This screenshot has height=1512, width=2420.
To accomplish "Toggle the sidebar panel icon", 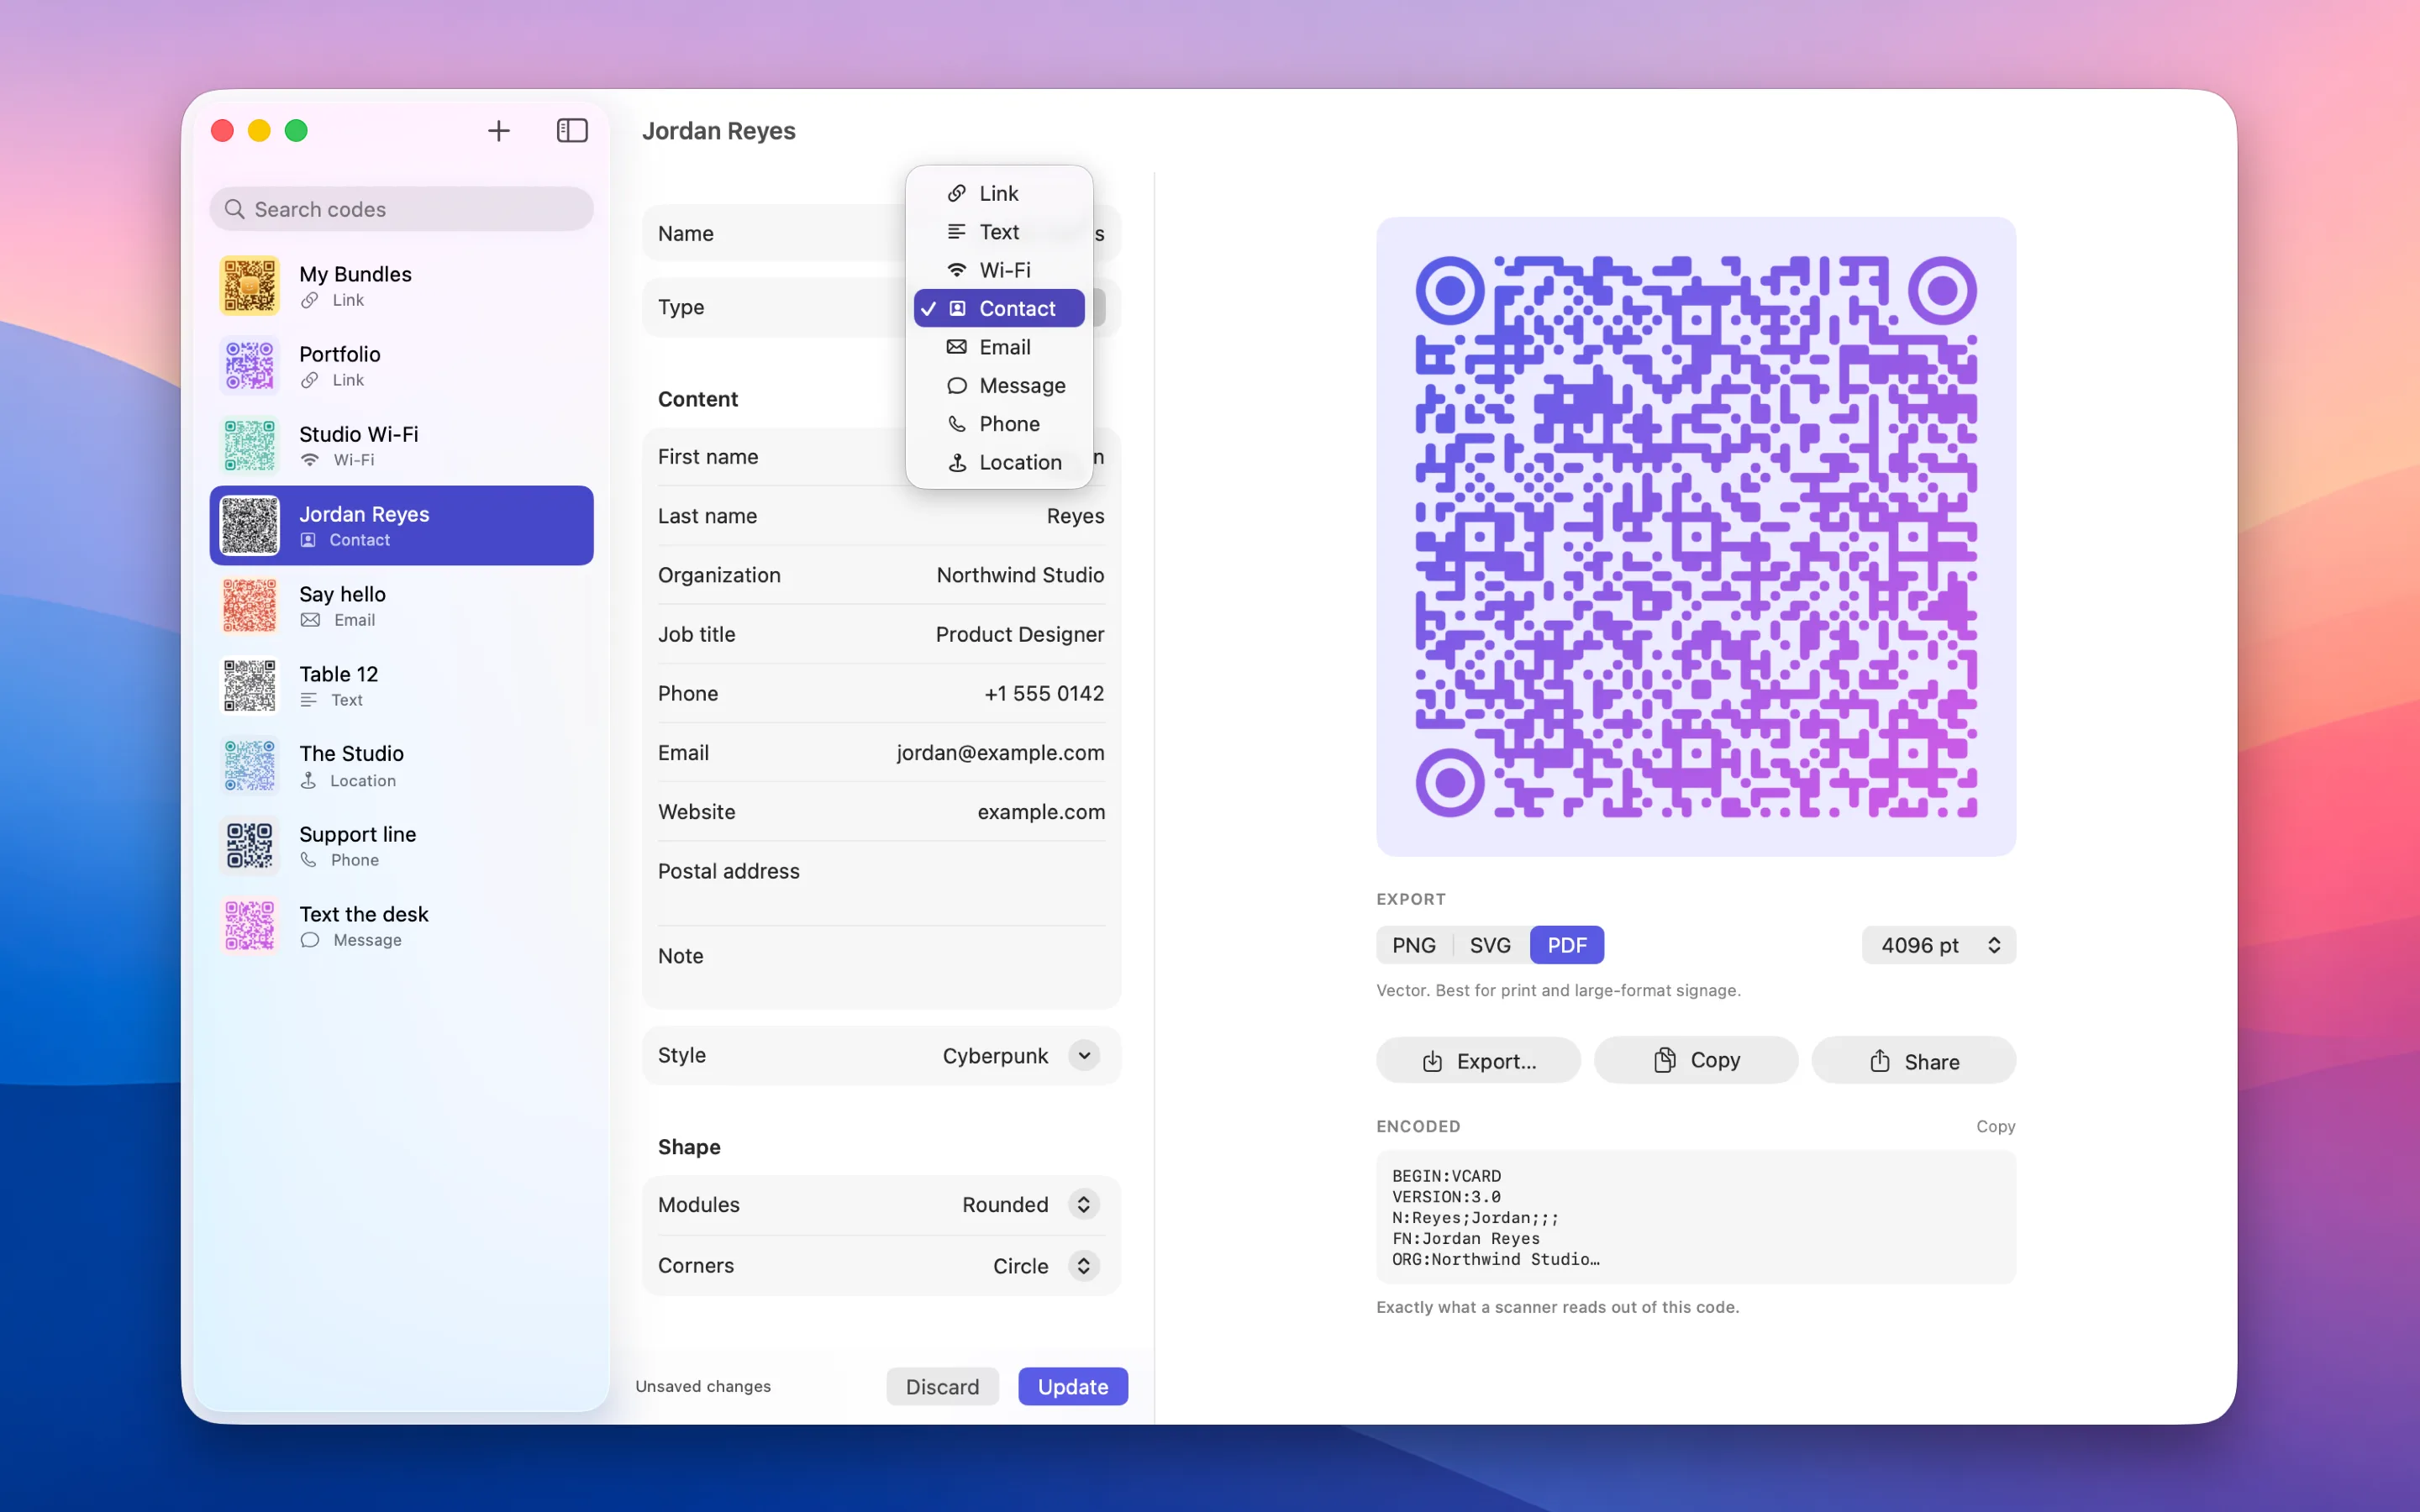I will (572, 131).
